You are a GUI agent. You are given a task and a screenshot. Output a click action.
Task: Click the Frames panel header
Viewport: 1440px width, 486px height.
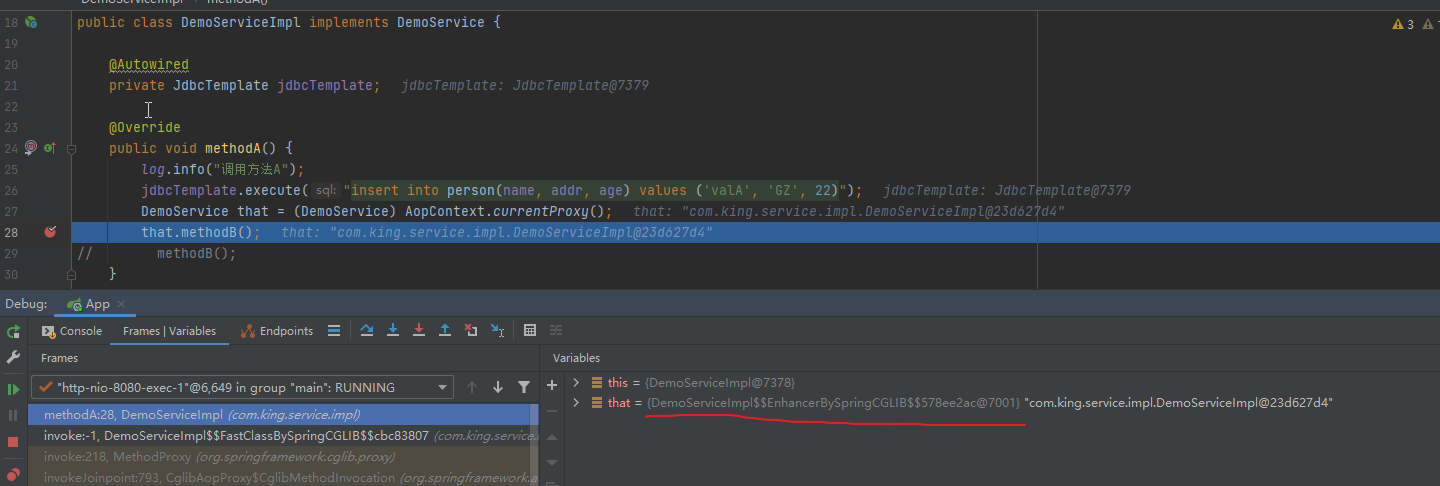[60, 357]
